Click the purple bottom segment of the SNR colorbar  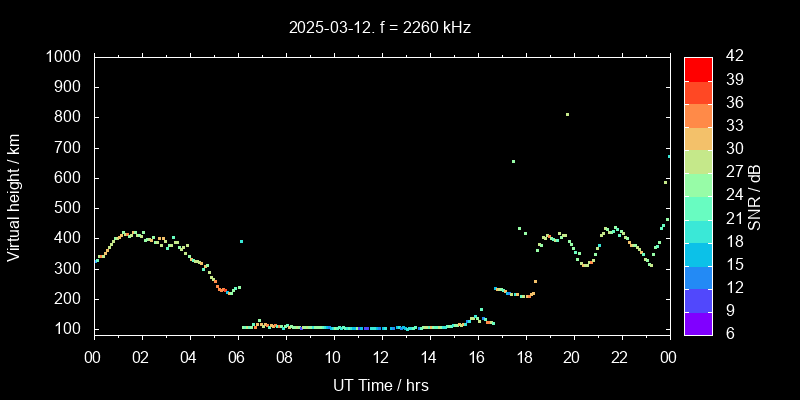pyautogui.click(x=698, y=323)
